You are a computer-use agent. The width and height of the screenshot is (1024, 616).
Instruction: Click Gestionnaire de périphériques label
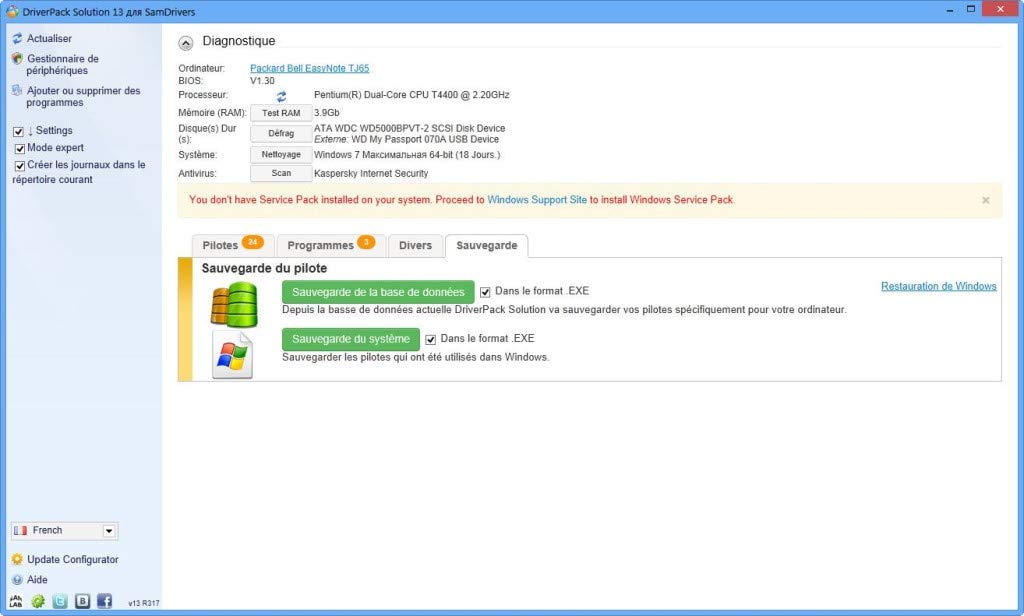(62, 65)
